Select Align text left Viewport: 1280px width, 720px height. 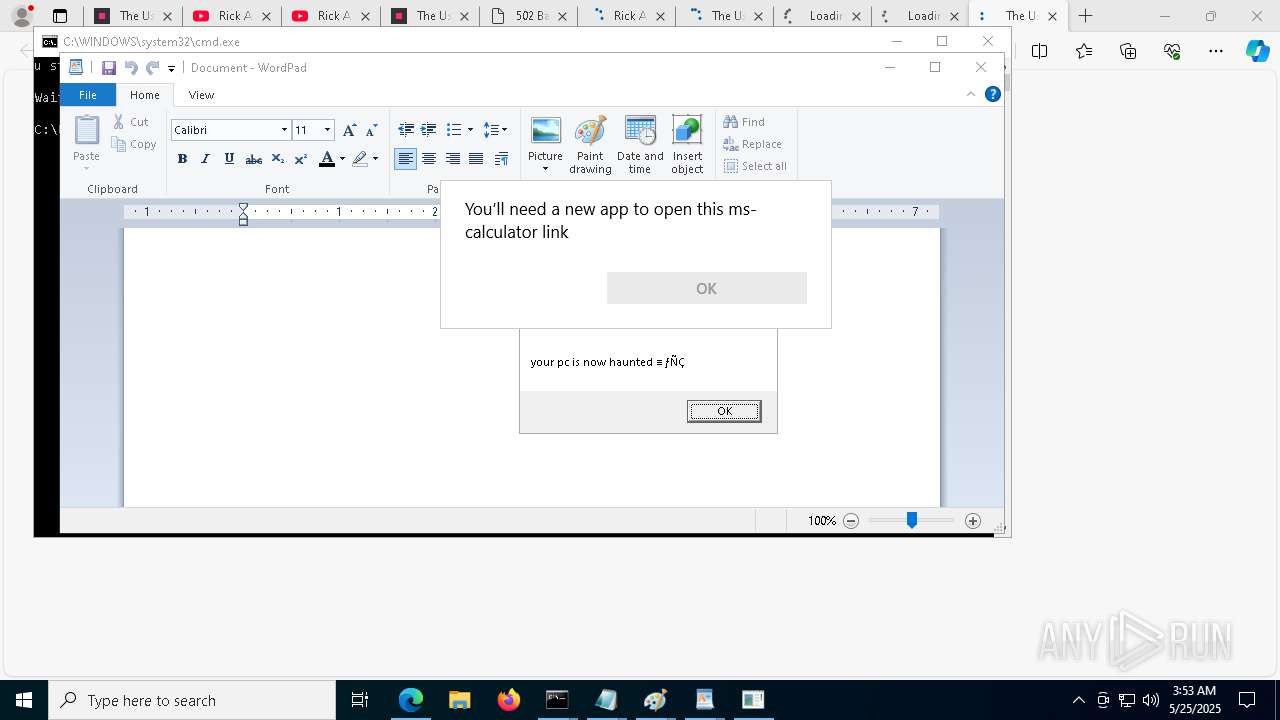click(x=405, y=159)
